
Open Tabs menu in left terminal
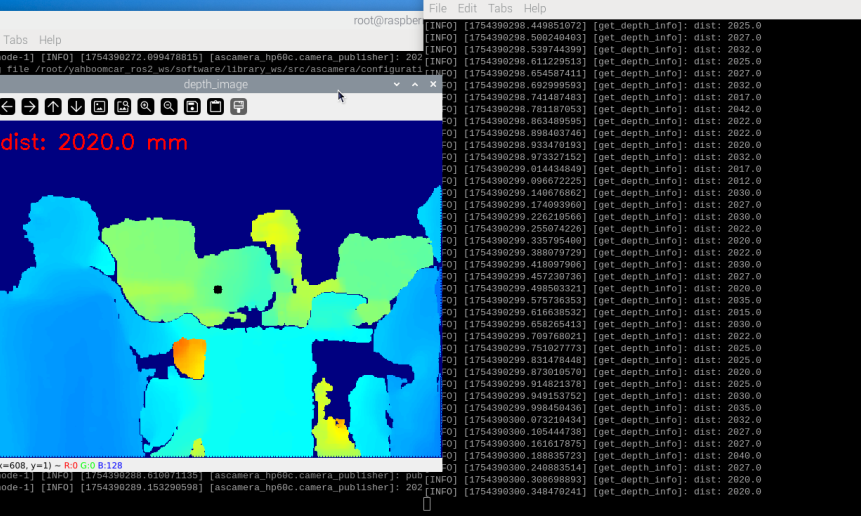15,40
